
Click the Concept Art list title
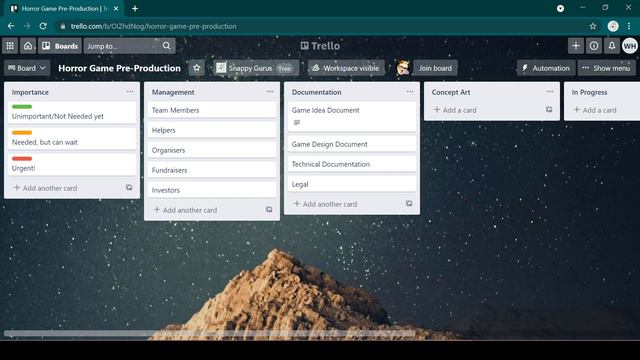point(451,92)
